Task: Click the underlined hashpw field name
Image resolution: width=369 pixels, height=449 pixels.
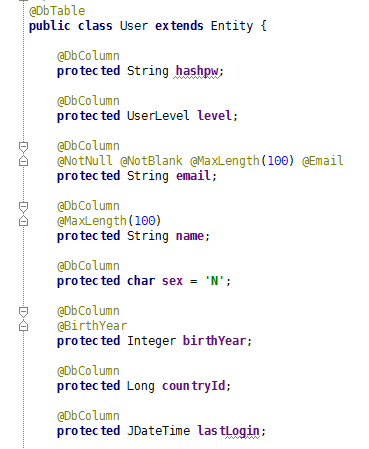Action: tap(197, 72)
